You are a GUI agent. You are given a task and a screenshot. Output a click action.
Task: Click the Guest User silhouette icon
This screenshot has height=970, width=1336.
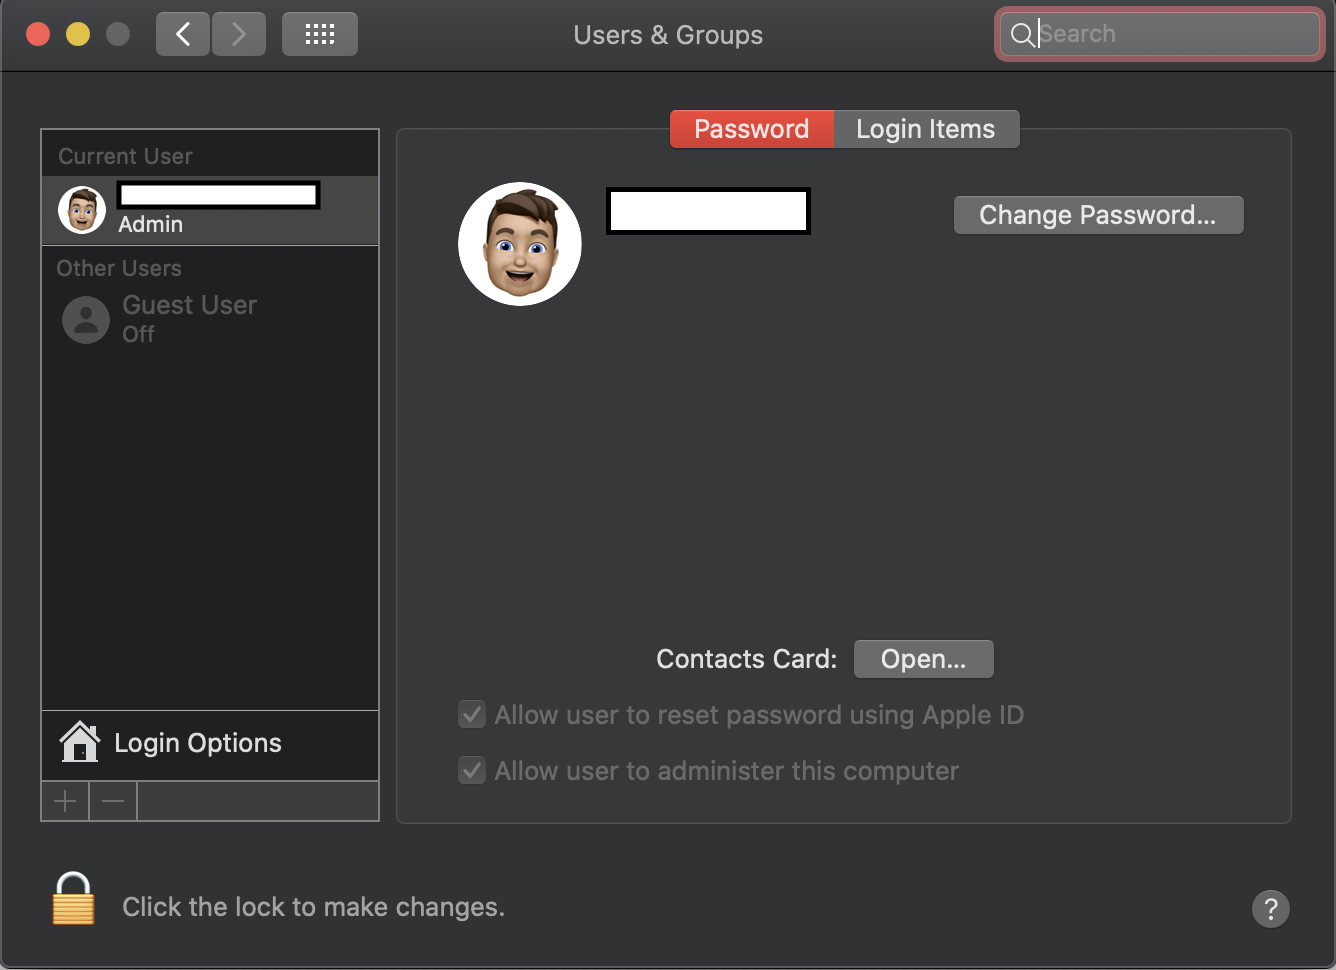pyautogui.click(x=86, y=320)
